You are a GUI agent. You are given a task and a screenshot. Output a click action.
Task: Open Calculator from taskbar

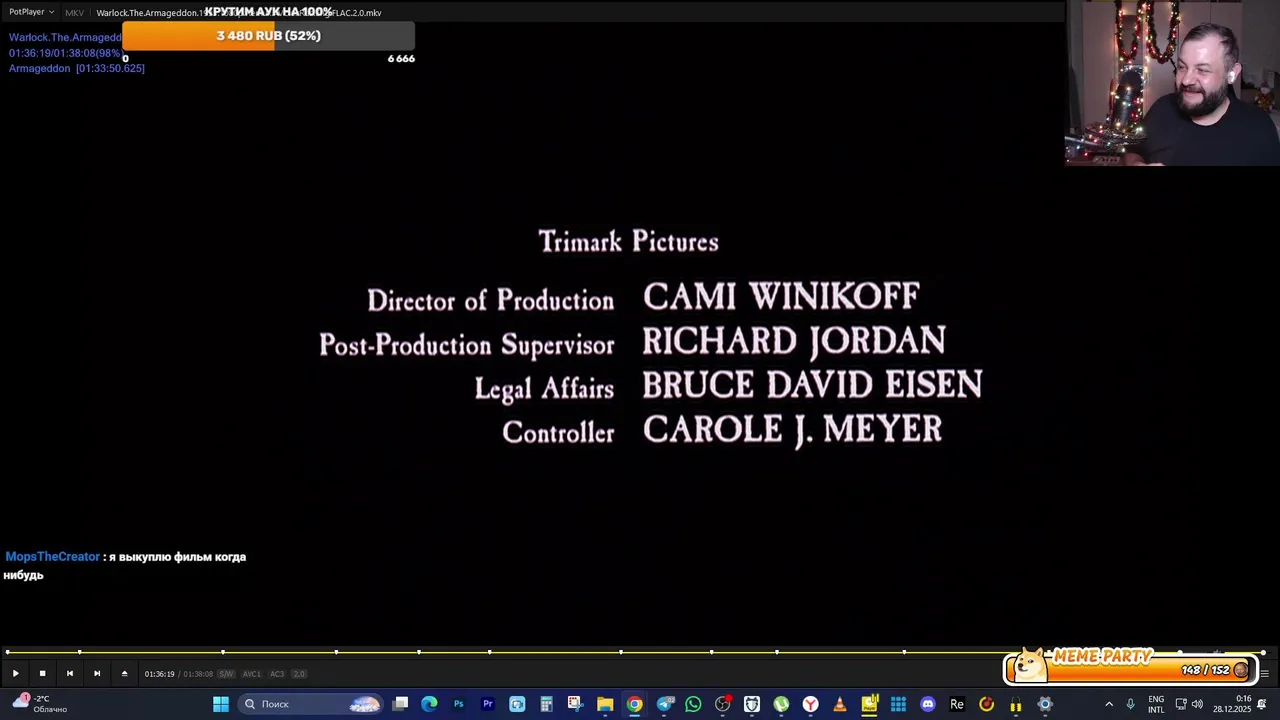(x=546, y=704)
